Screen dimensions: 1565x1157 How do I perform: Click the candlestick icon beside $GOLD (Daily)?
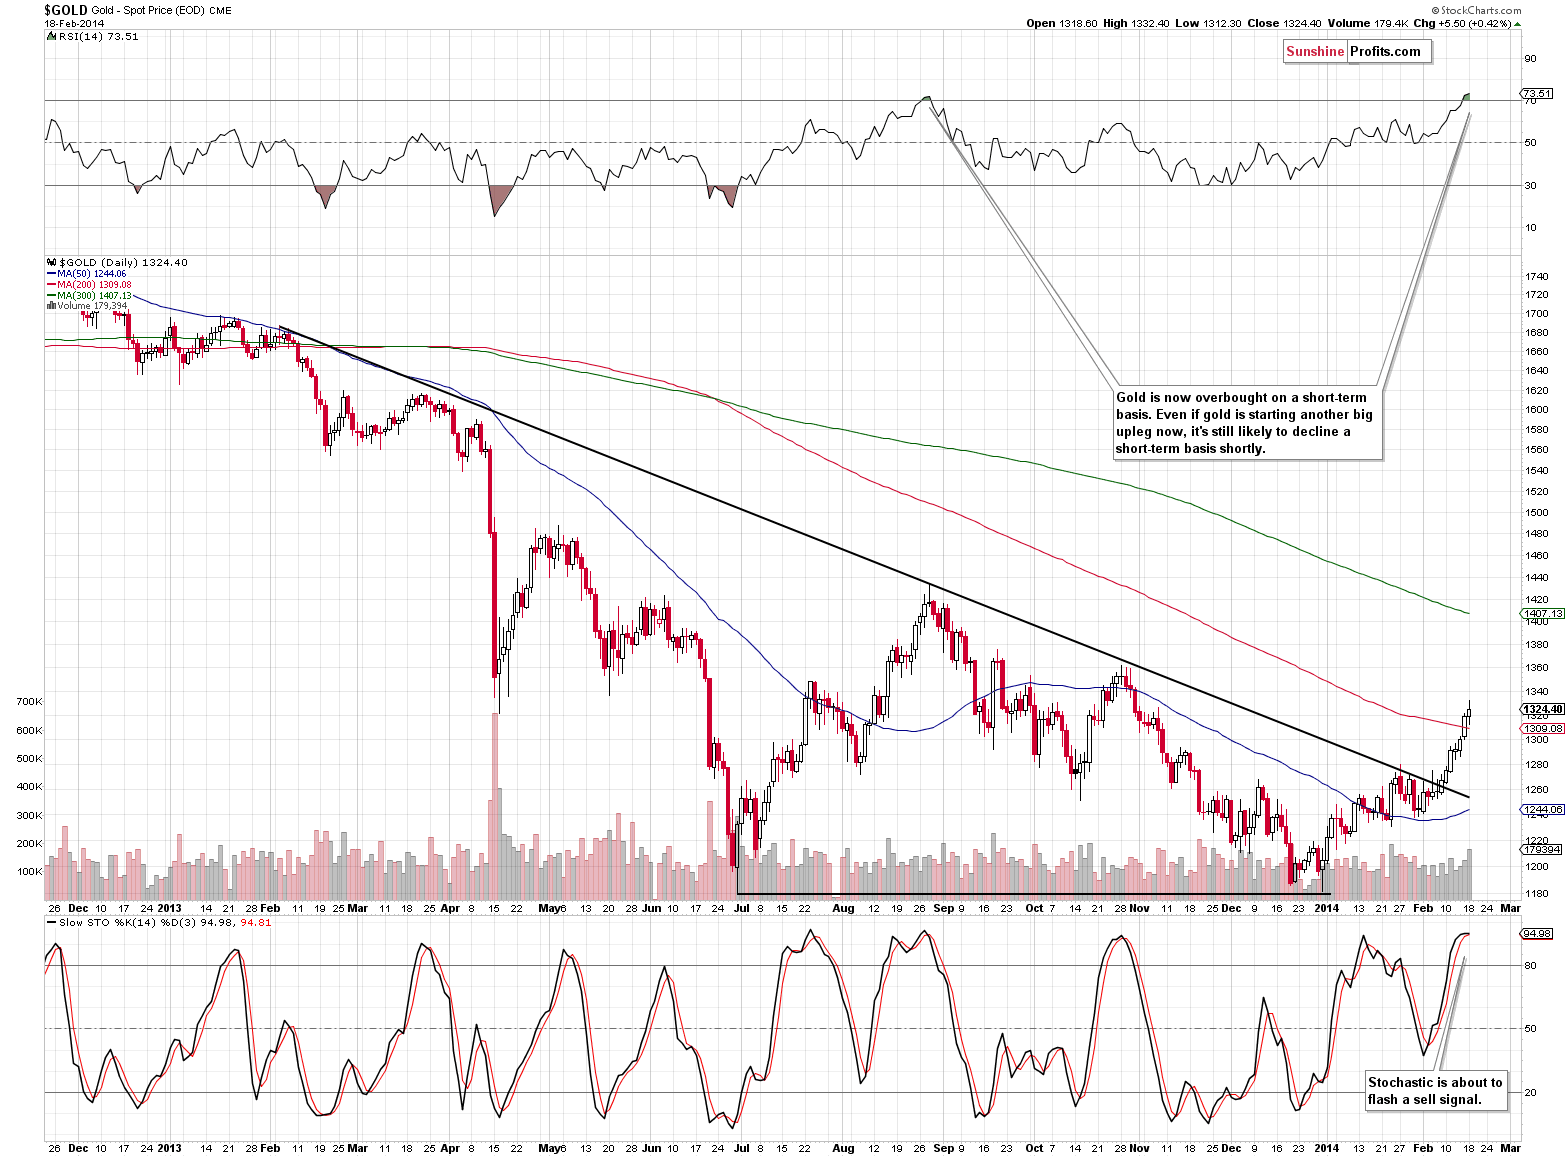(50, 262)
